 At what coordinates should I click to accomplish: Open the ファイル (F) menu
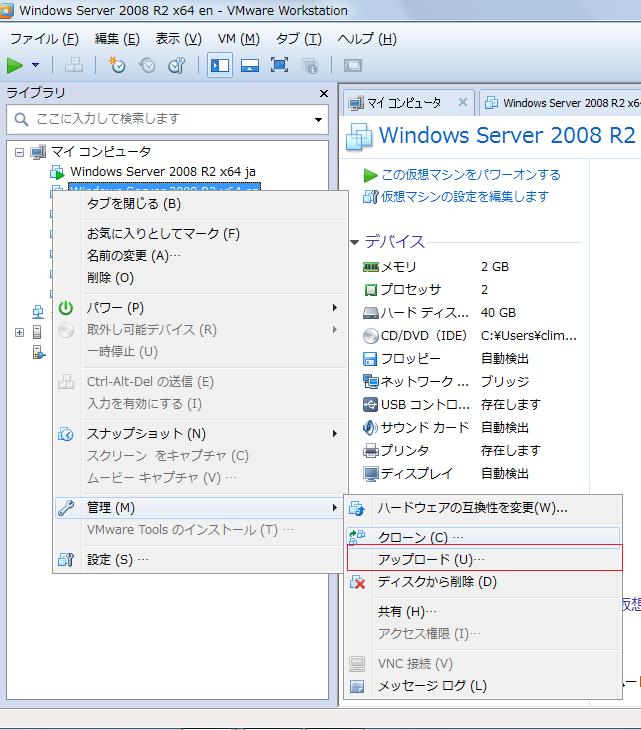pyautogui.click(x=44, y=39)
